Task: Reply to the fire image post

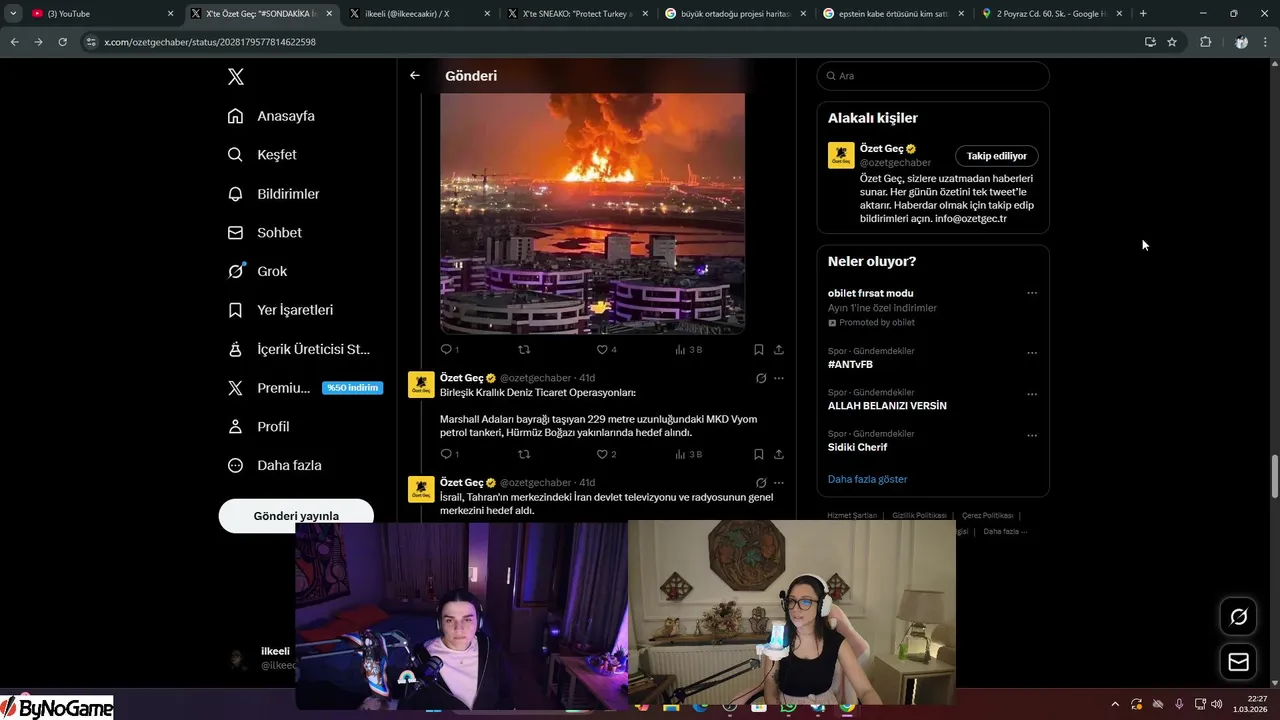Action: pyautogui.click(x=449, y=349)
